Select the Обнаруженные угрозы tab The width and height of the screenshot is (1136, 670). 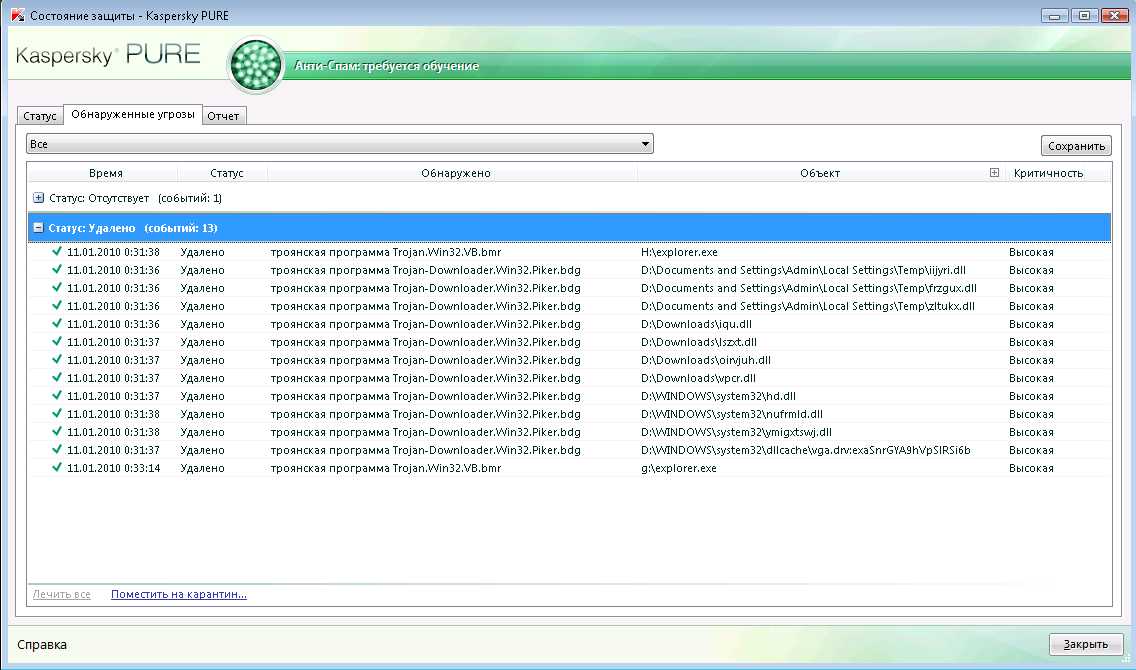[133, 114]
